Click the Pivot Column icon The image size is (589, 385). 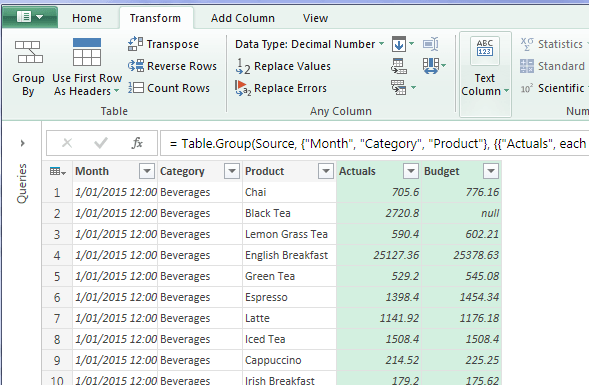pos(399,66)
